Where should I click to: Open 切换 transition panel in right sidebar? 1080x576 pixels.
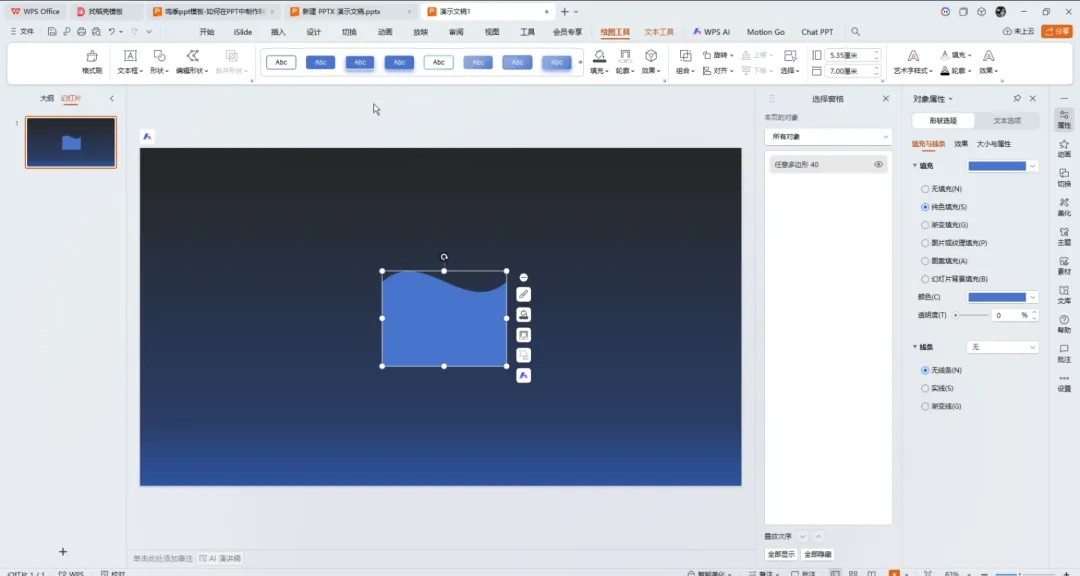1064,178
